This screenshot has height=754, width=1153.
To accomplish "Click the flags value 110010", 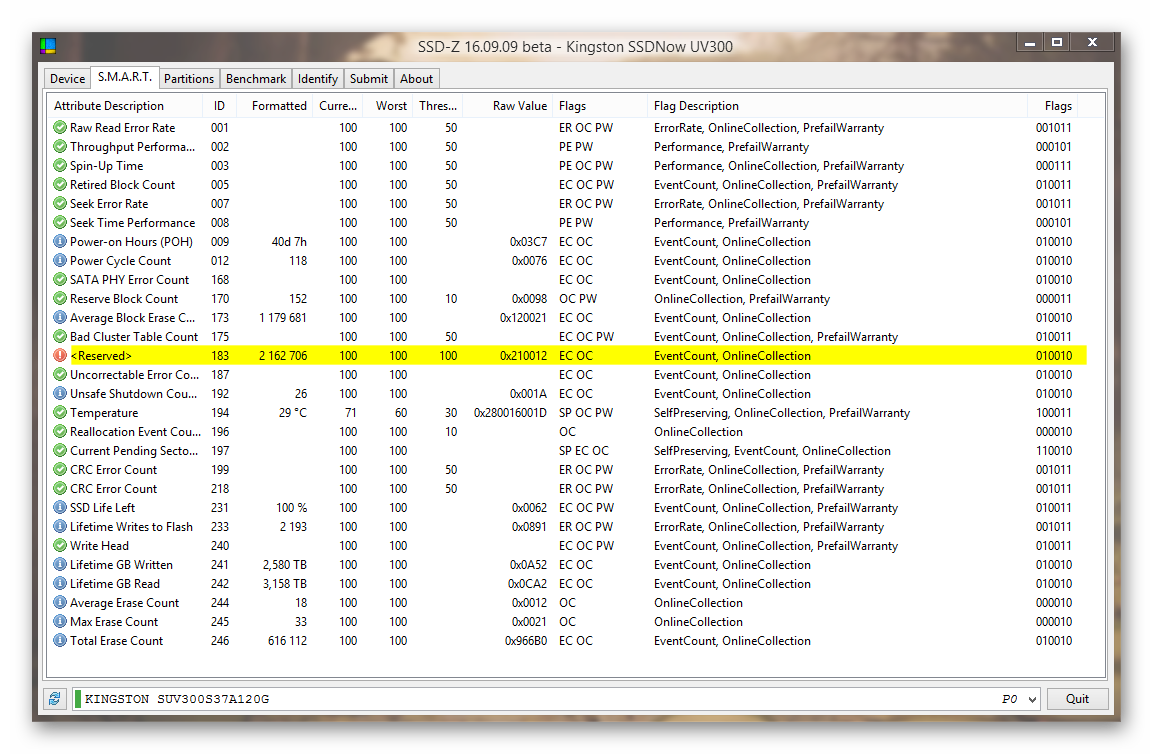I will click(x=1054, y=451).
